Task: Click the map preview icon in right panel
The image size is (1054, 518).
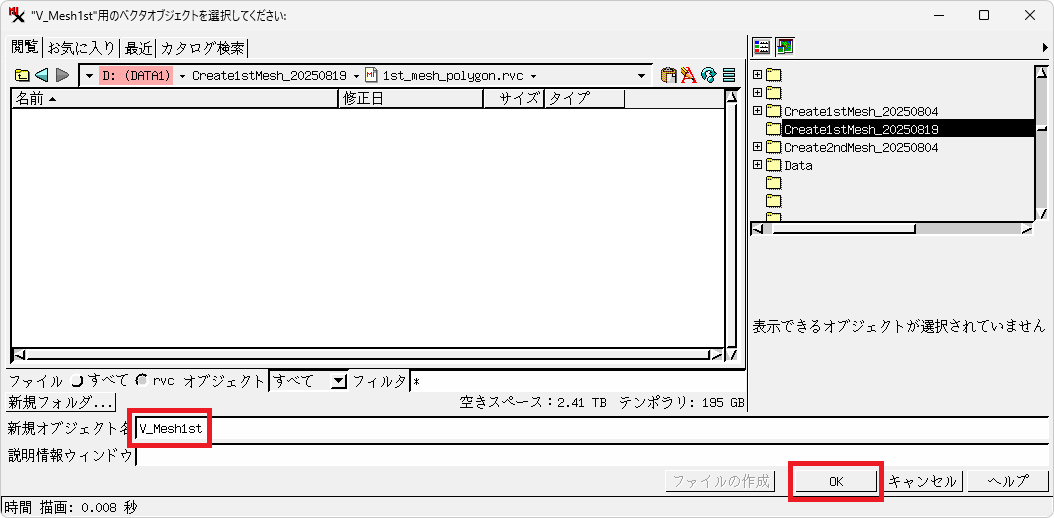Action: pos(784,46)
